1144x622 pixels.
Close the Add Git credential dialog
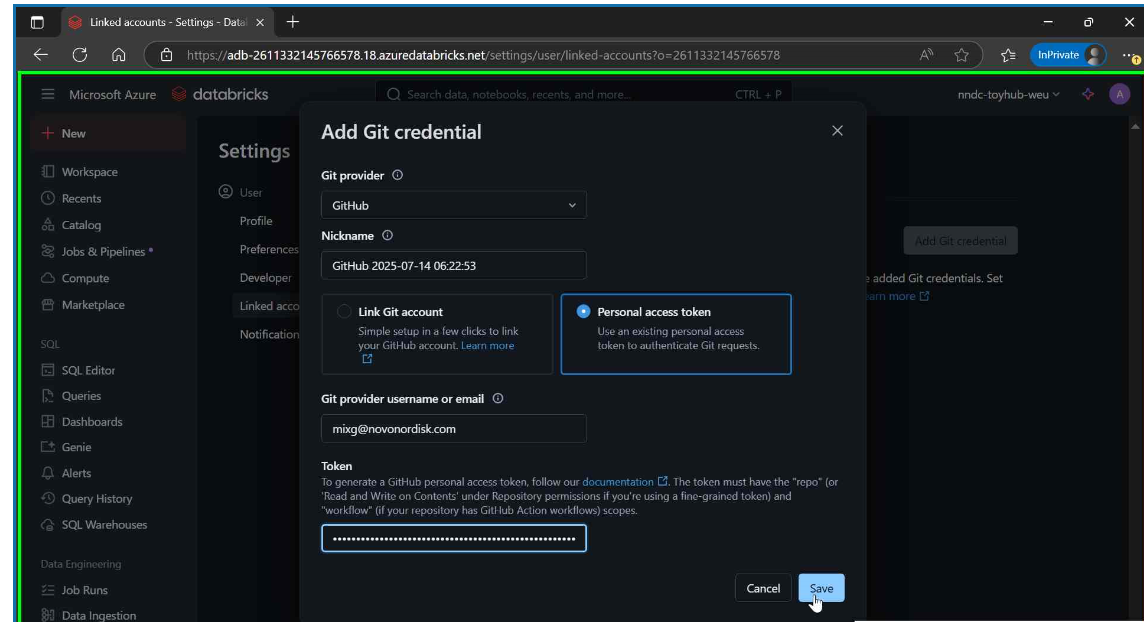(x=837, y=131)
